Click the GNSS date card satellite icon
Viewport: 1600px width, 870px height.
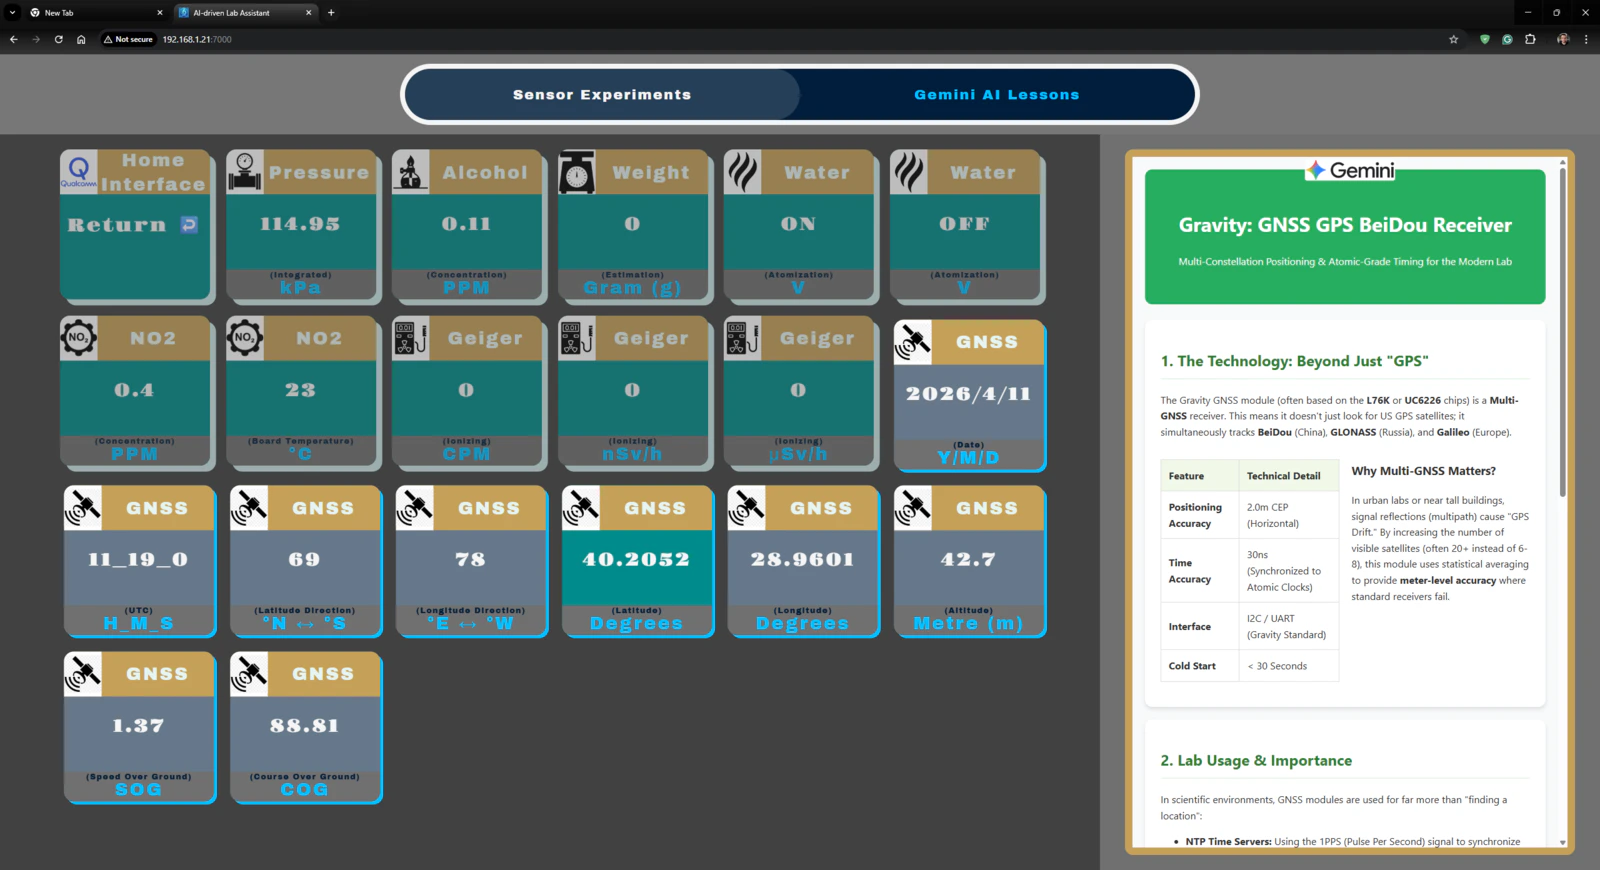click(913, 341)
